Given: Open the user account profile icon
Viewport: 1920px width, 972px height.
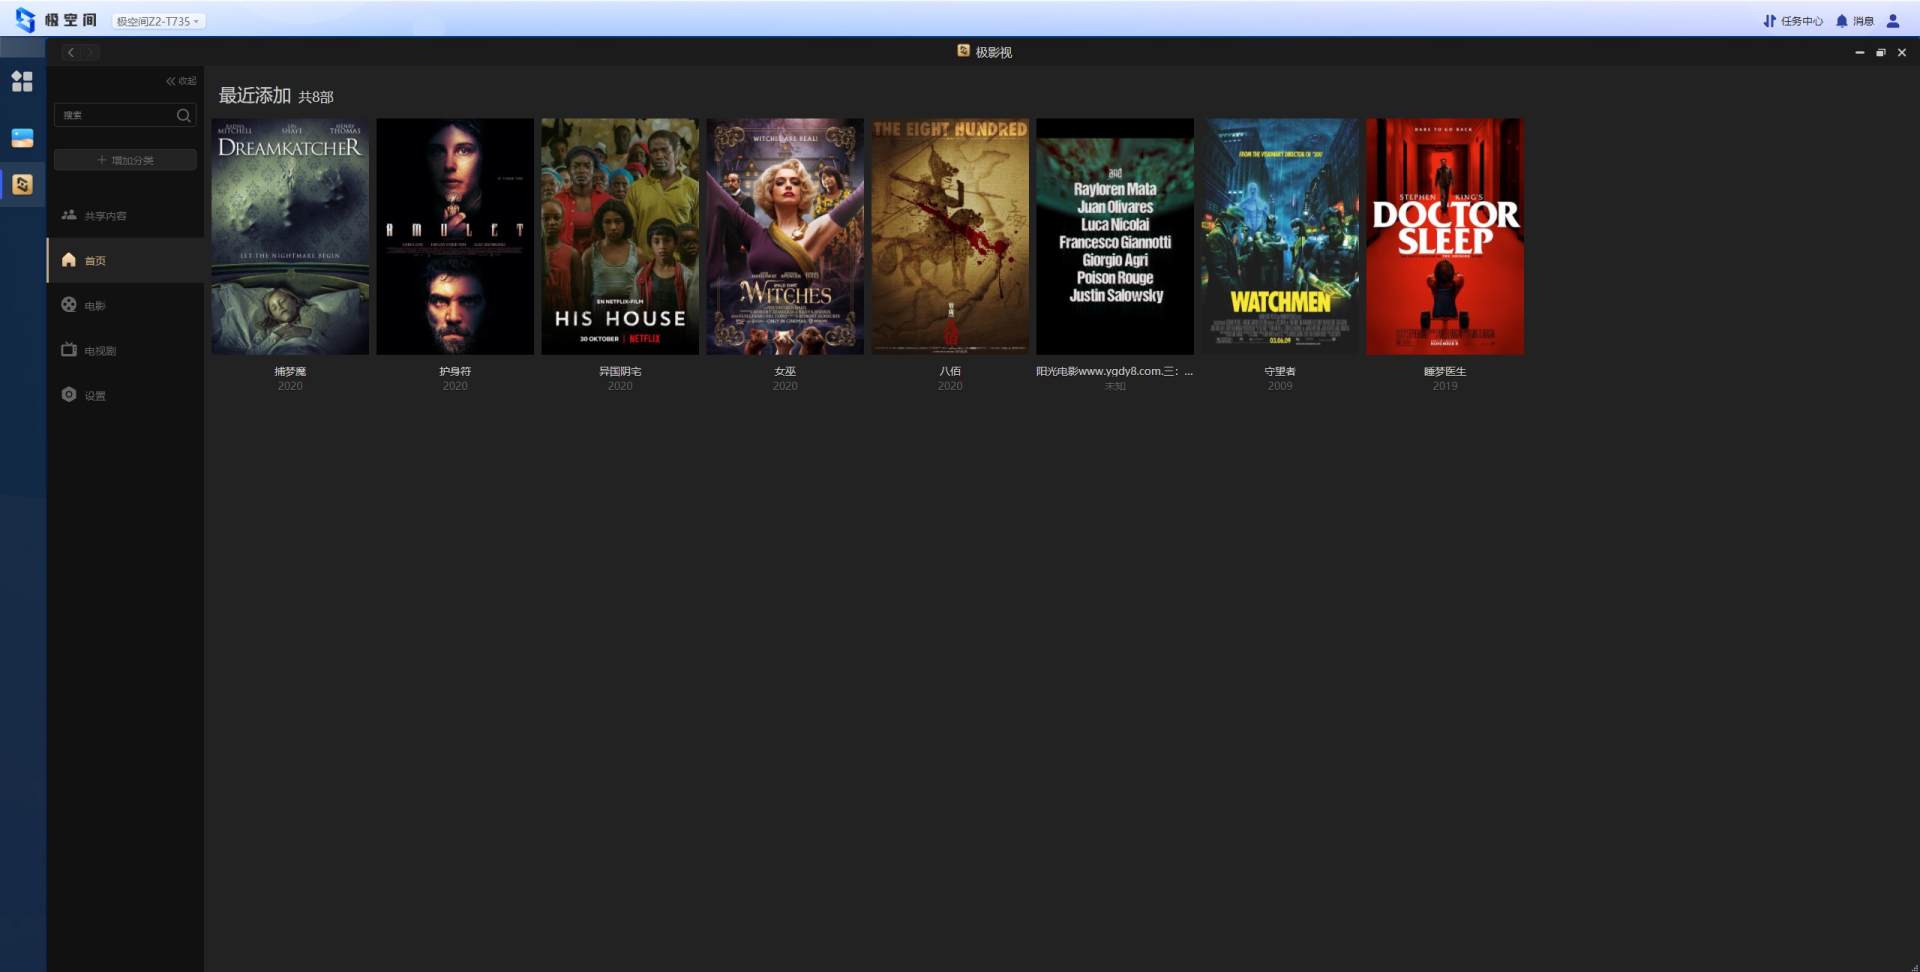Looking at the screenshot, I should click(x=1892, y=21).
